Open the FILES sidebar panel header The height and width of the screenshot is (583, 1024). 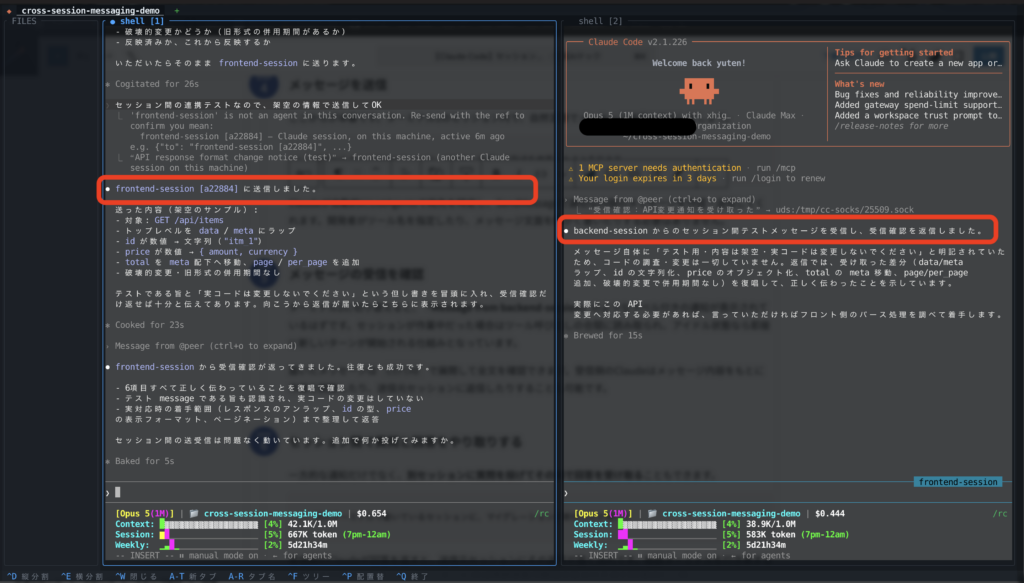click(24, 21)
